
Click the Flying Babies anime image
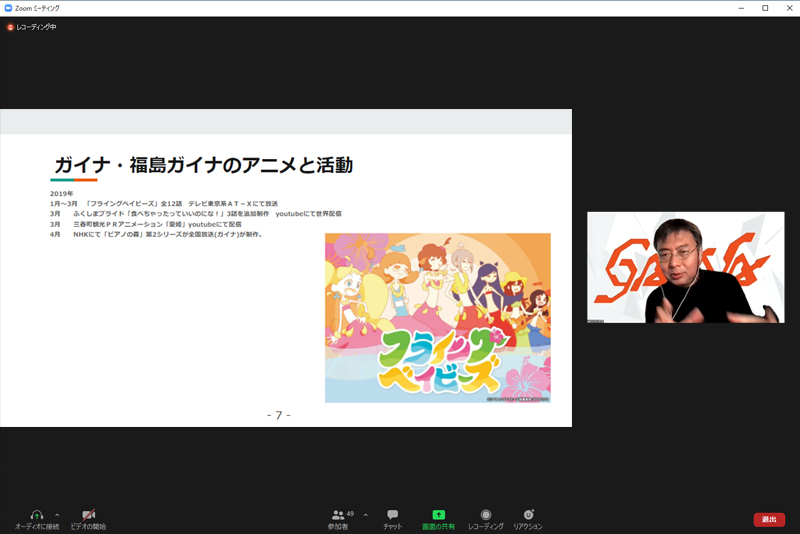437,318
